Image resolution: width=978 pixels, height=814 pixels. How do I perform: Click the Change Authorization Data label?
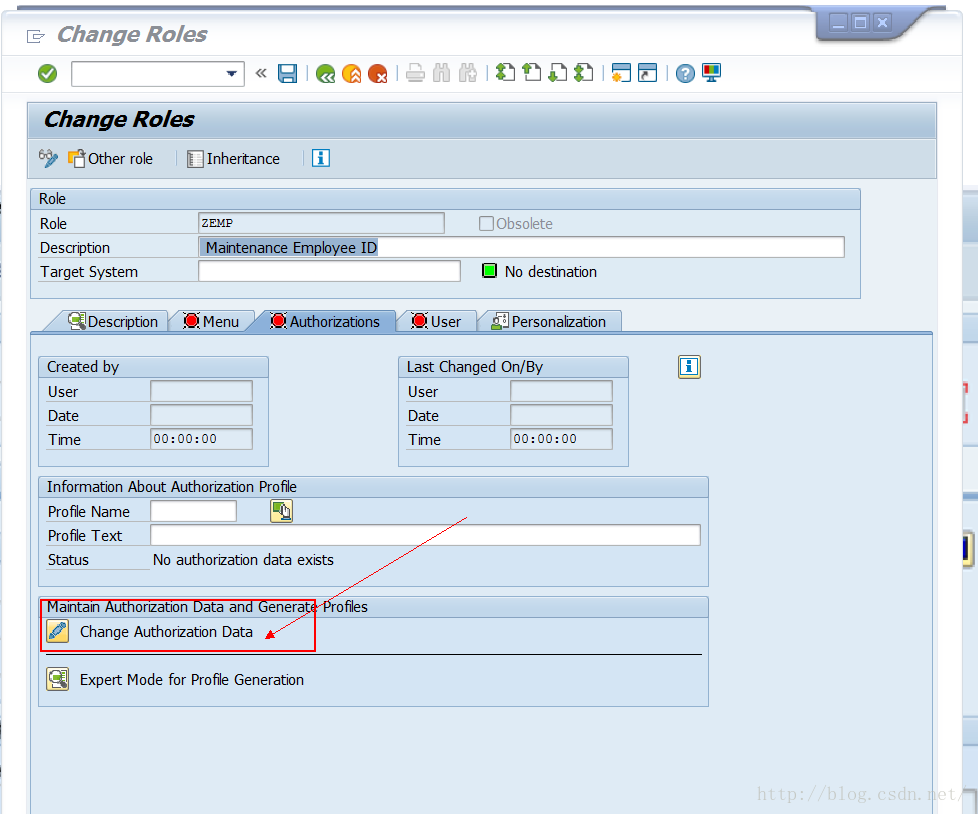[x=166, y=632]
